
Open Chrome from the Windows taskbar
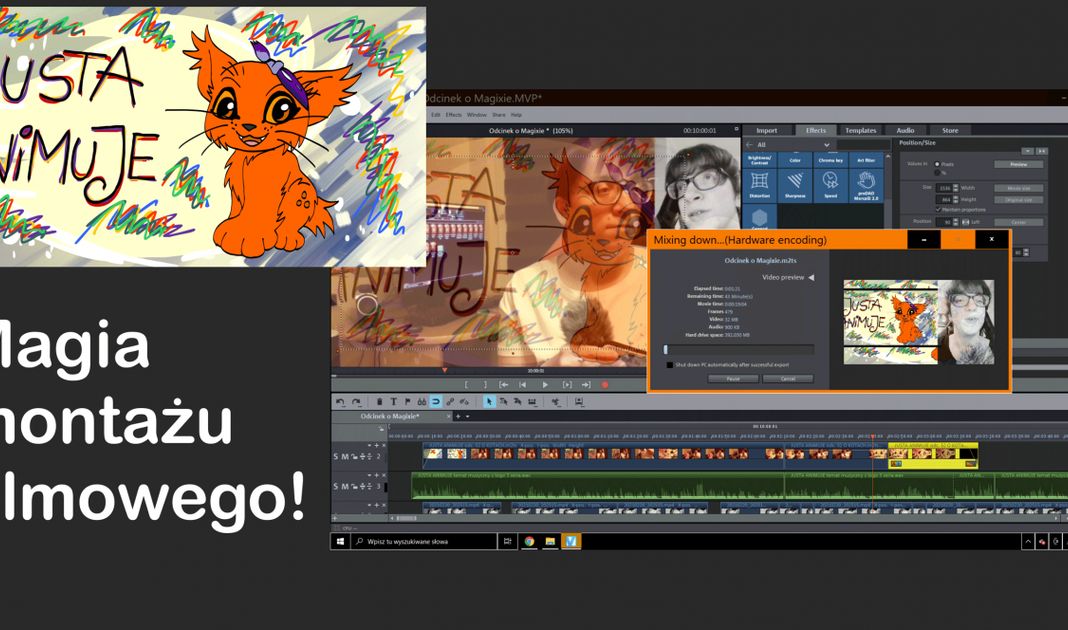(x=529, y=541)
